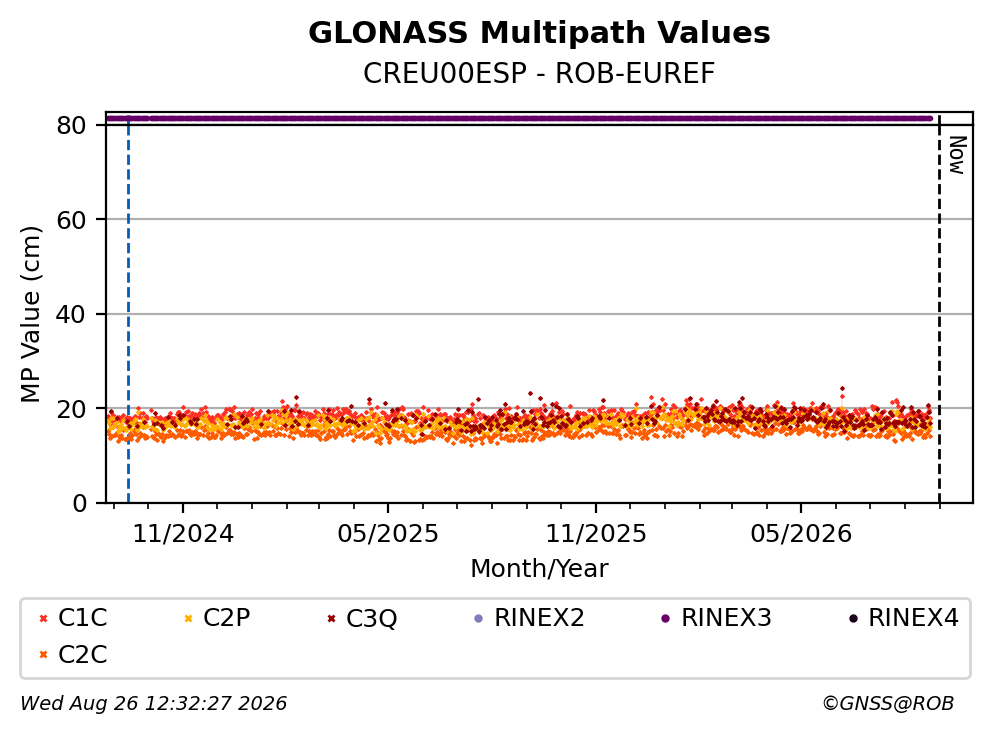The height and width of the screenshot is (734, 993).
Task: Click the 11/2024 x-axis tick label
Action: pos(183,534)
